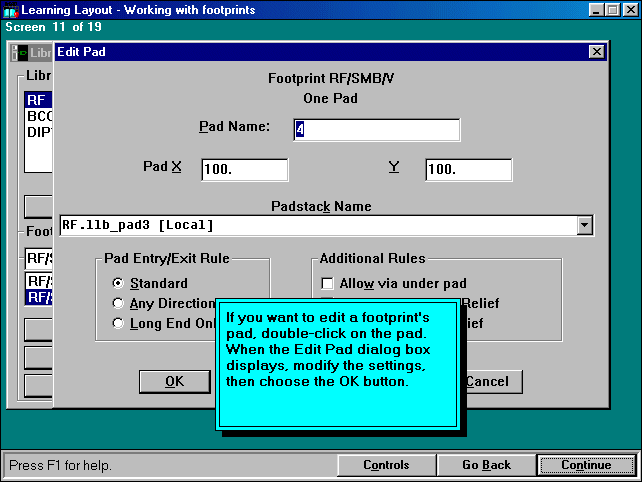Click the Y coordinate input field
Image resolution: width=642 pixels, height=482 pixels.
coord(468,170)
